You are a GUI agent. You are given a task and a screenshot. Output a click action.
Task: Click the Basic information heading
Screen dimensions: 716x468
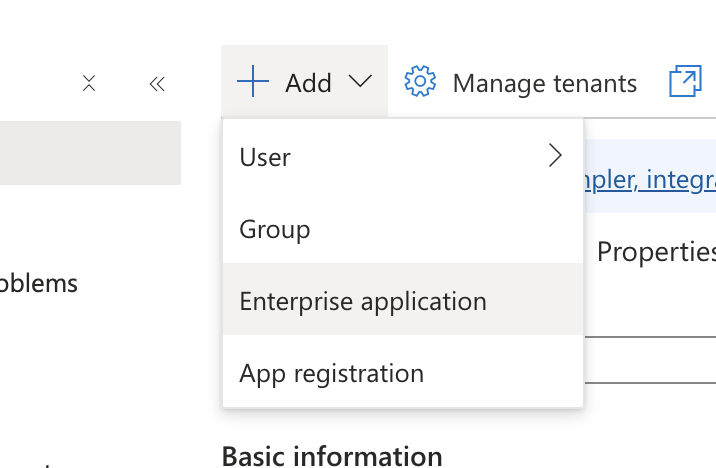(x=332, y=457)
